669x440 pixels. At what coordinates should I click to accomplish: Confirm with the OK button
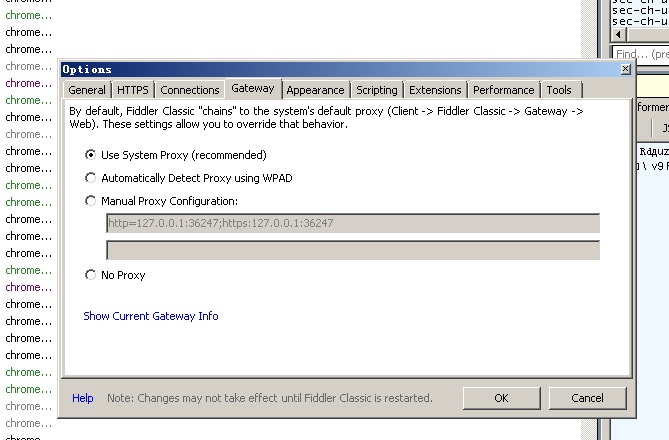click(502, 398)
